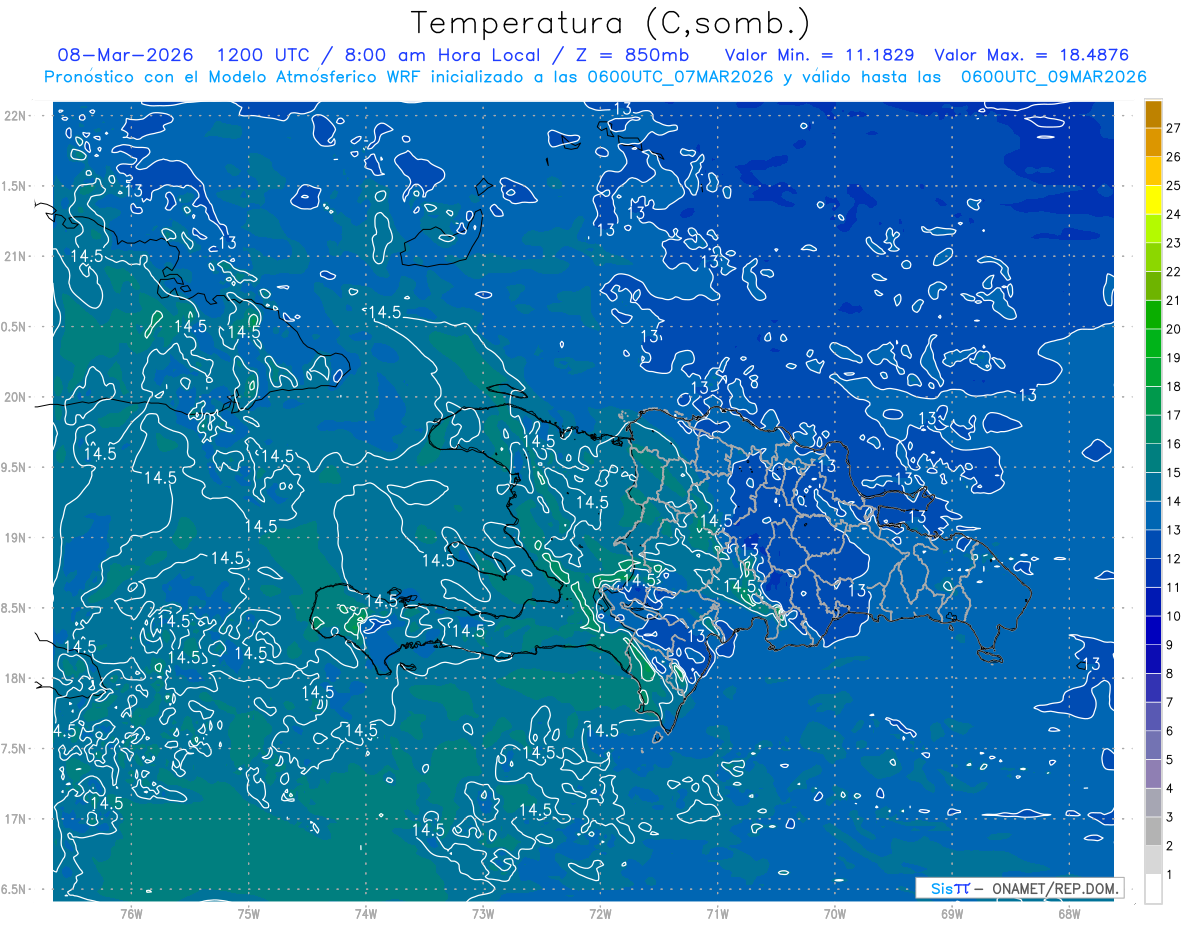This screenshot has width=1200, height=927.
Task: Select the '0600UTC_07MAR2026' initialization time
Action: (x=680, y=77)
